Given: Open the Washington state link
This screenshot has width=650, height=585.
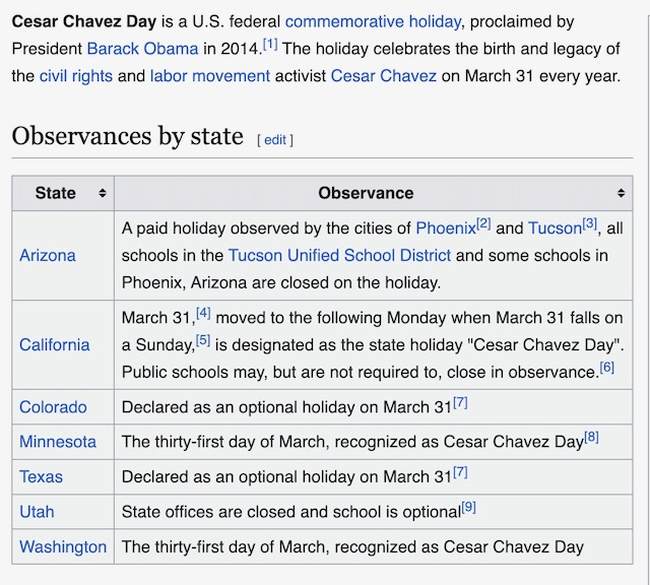Looking at the screenshot, I should [x=63, y=546].
